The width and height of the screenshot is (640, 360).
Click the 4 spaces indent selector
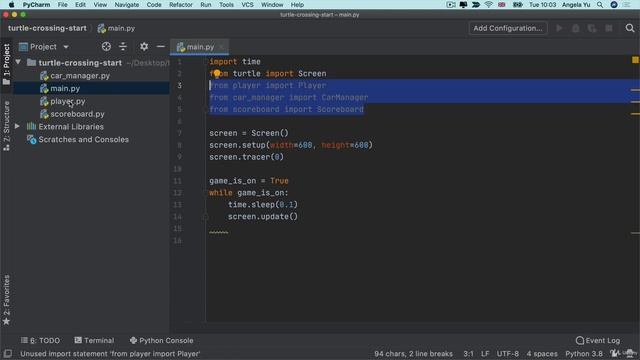coord(542,353)
